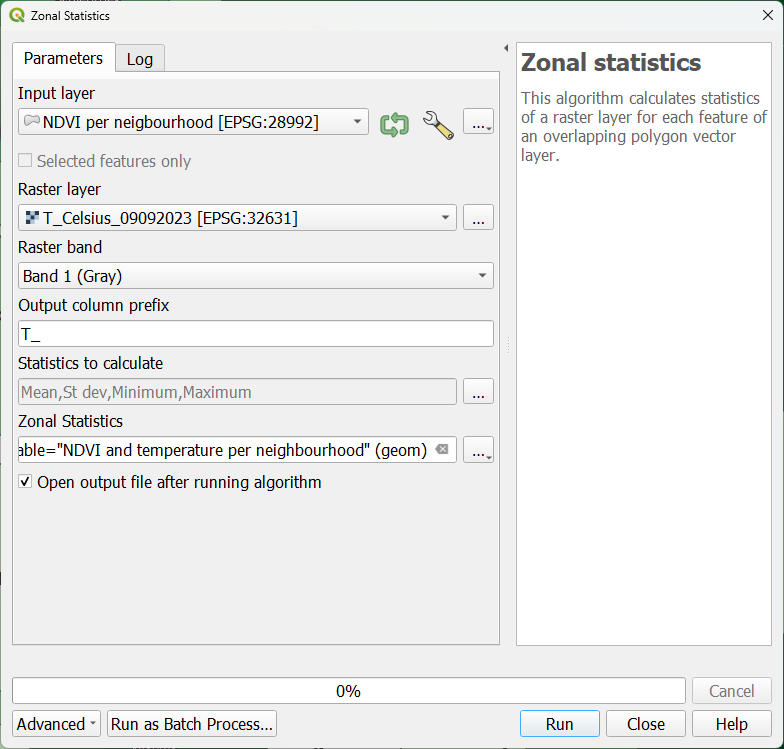Image resolution: width=784 pixels, height=749 pixels.
Task: Expand the Input layer dropdown
Action: click(358, 123)
